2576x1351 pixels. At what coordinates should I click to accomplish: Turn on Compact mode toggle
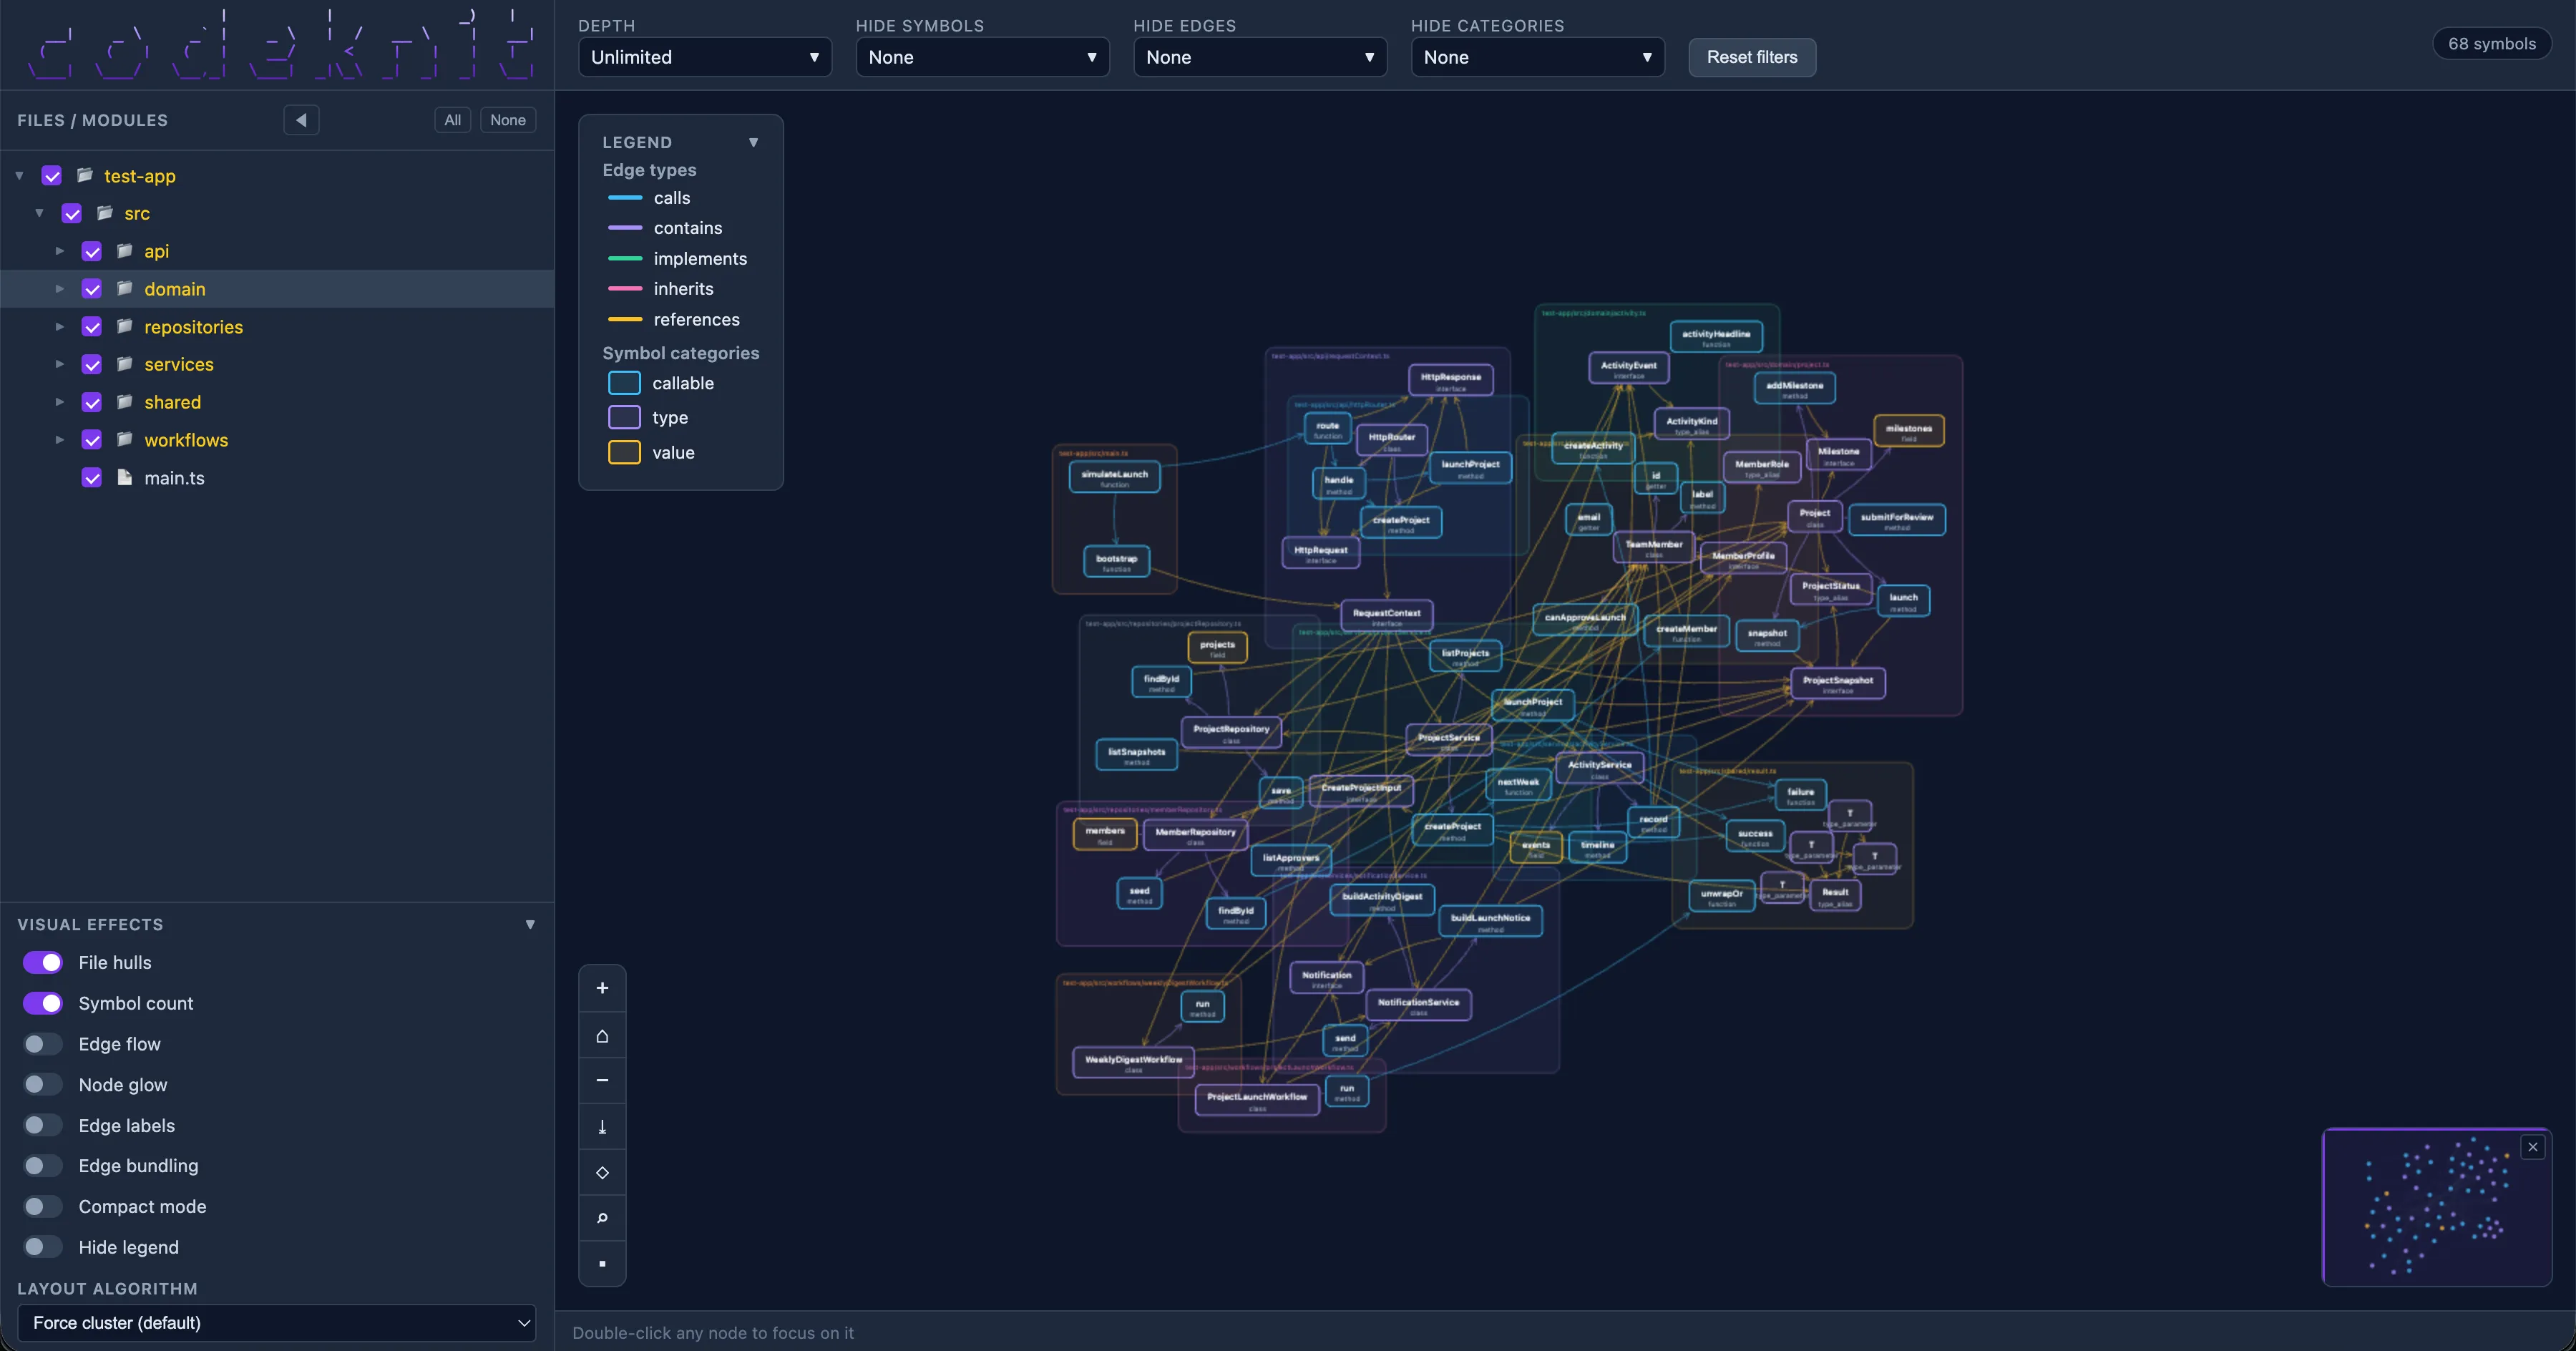[x=43, y=1206]
